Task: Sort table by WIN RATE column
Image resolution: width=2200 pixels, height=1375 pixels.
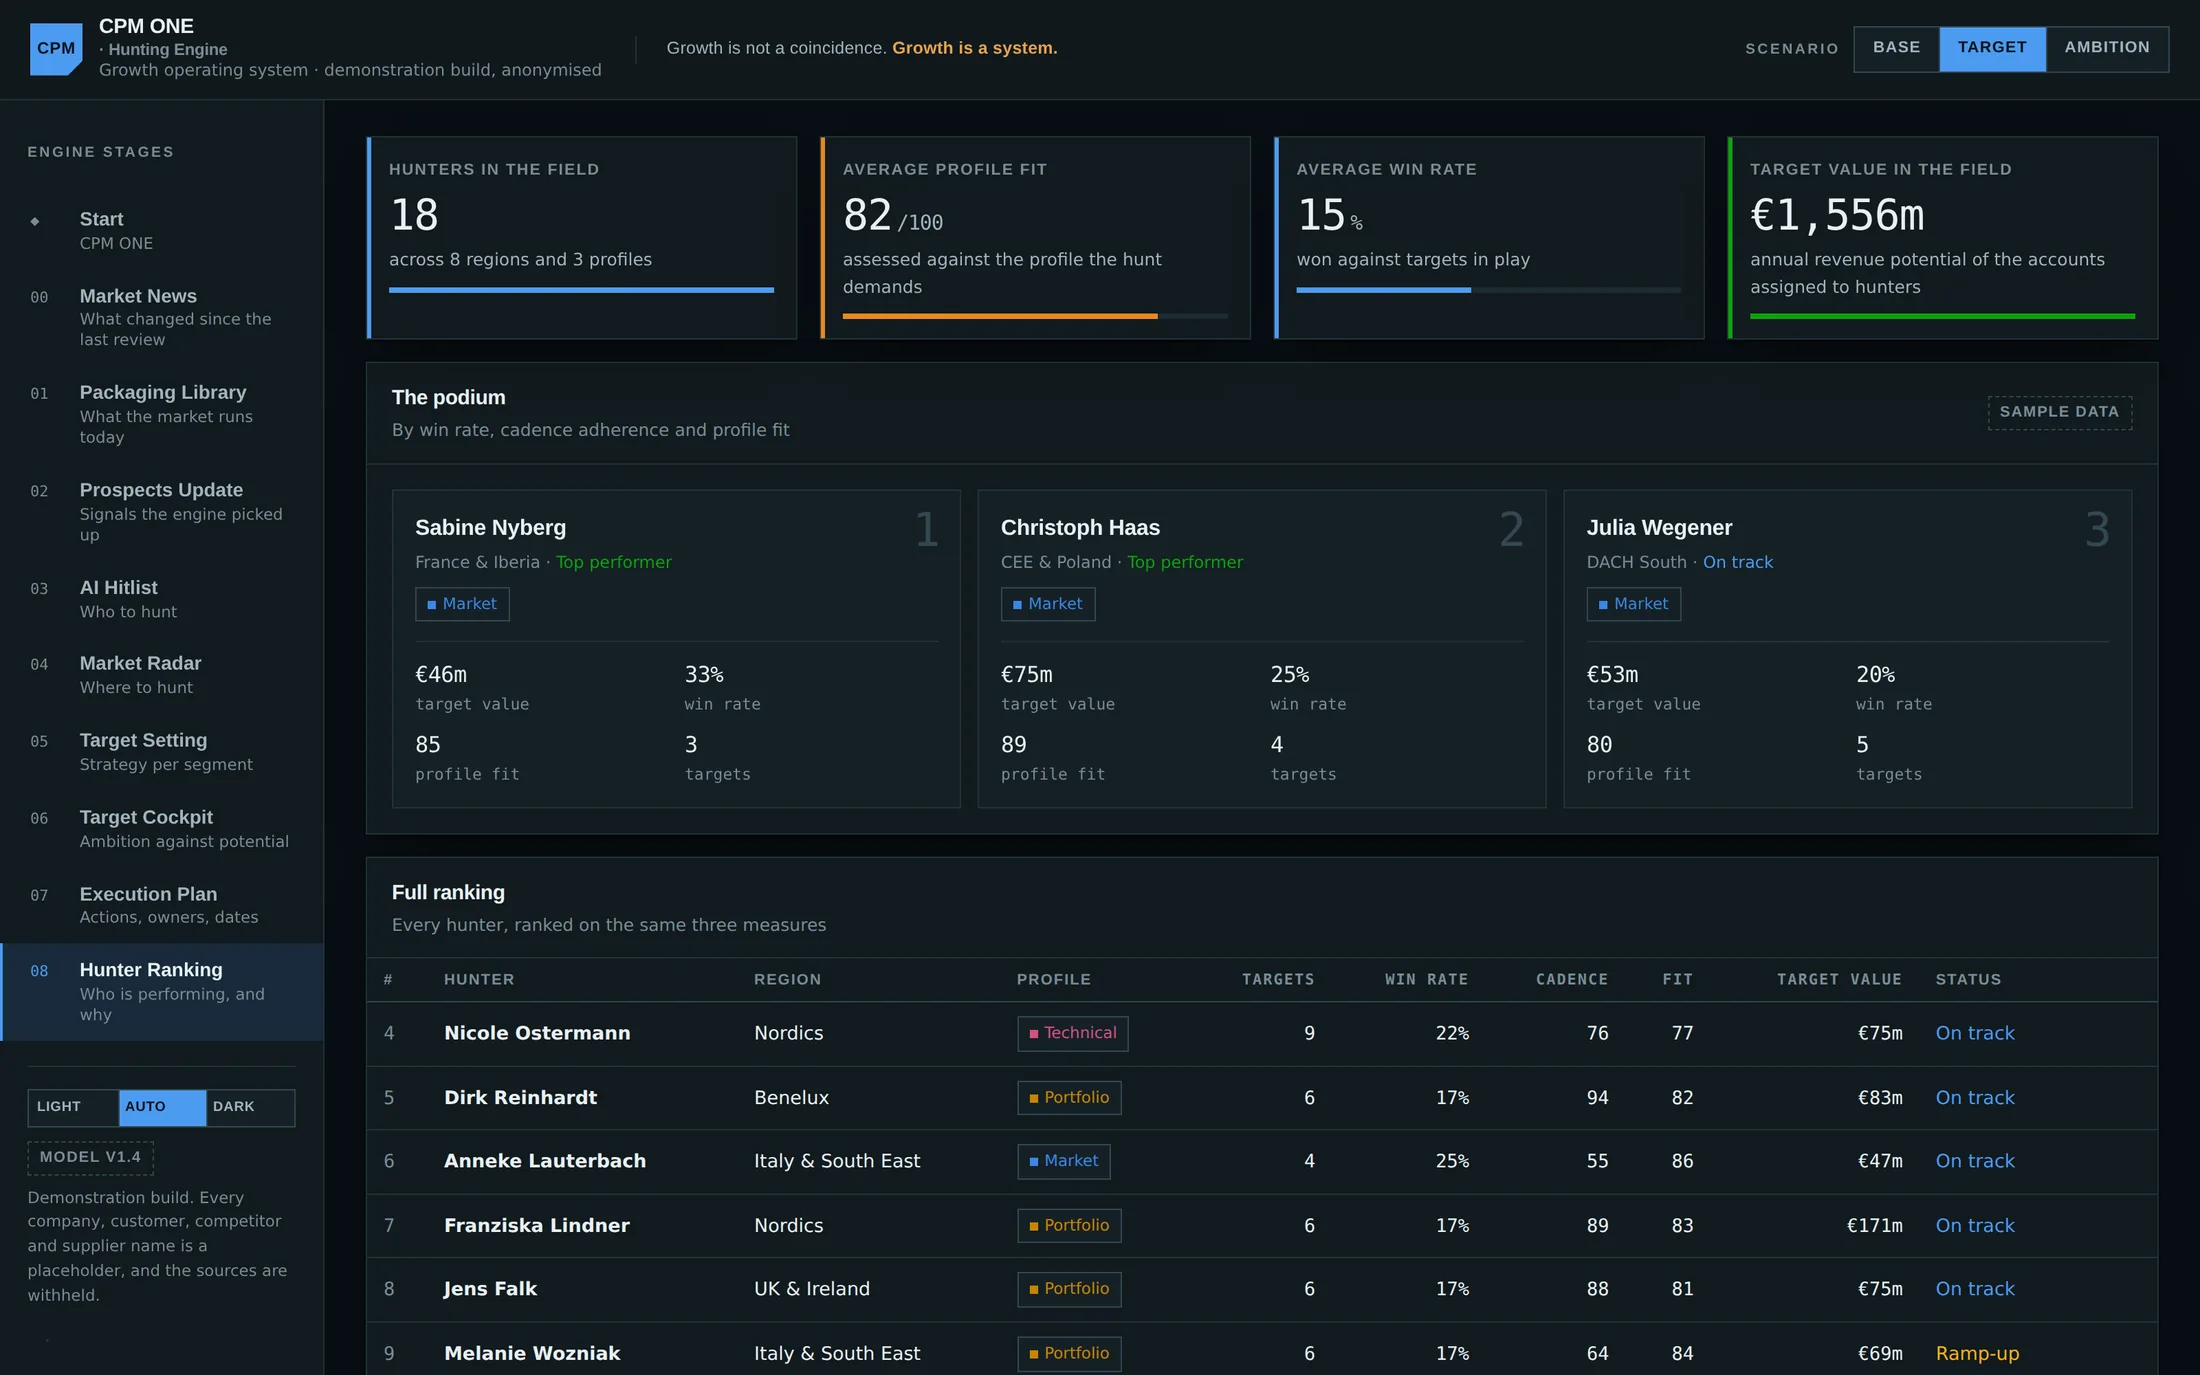Action: [x=1426, y=980]
